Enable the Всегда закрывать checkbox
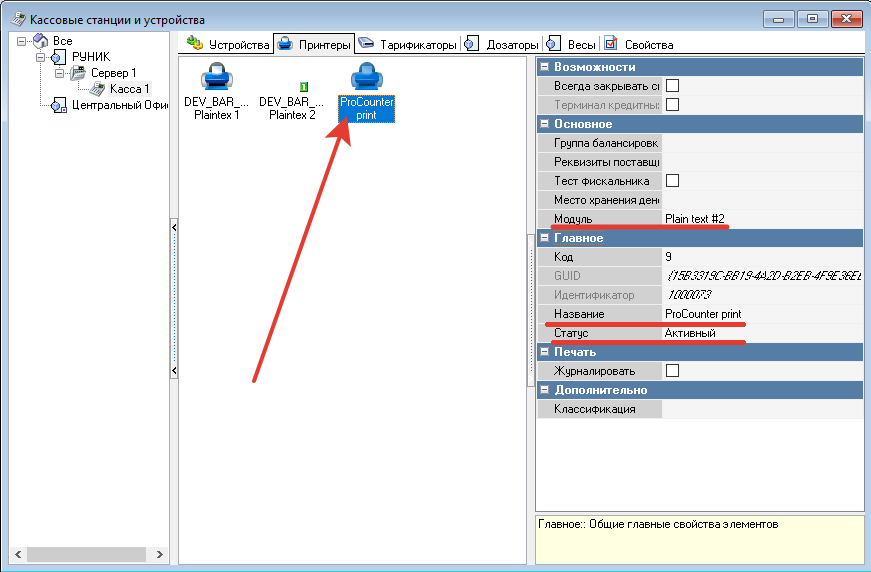 point(673,86)
